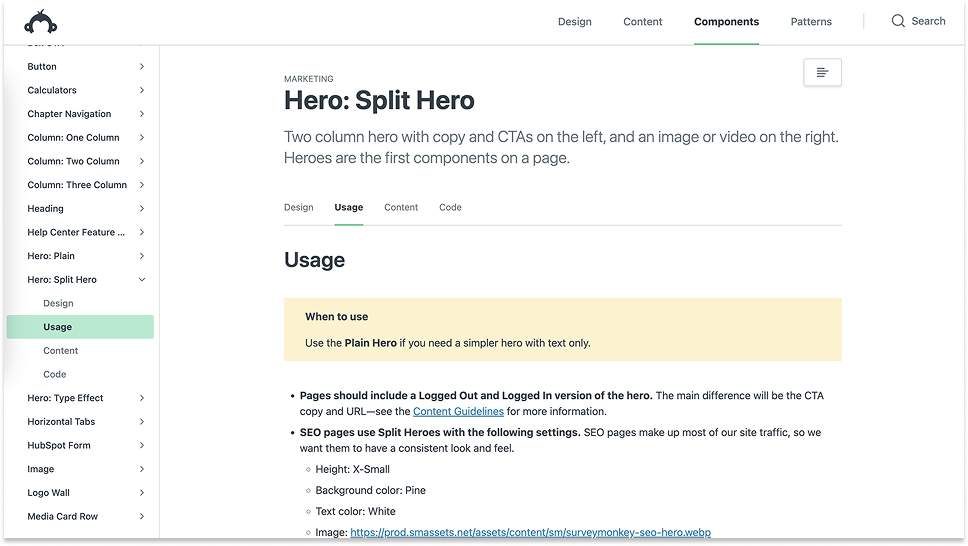Expand the Logo Wall chevron

(142, 493)
